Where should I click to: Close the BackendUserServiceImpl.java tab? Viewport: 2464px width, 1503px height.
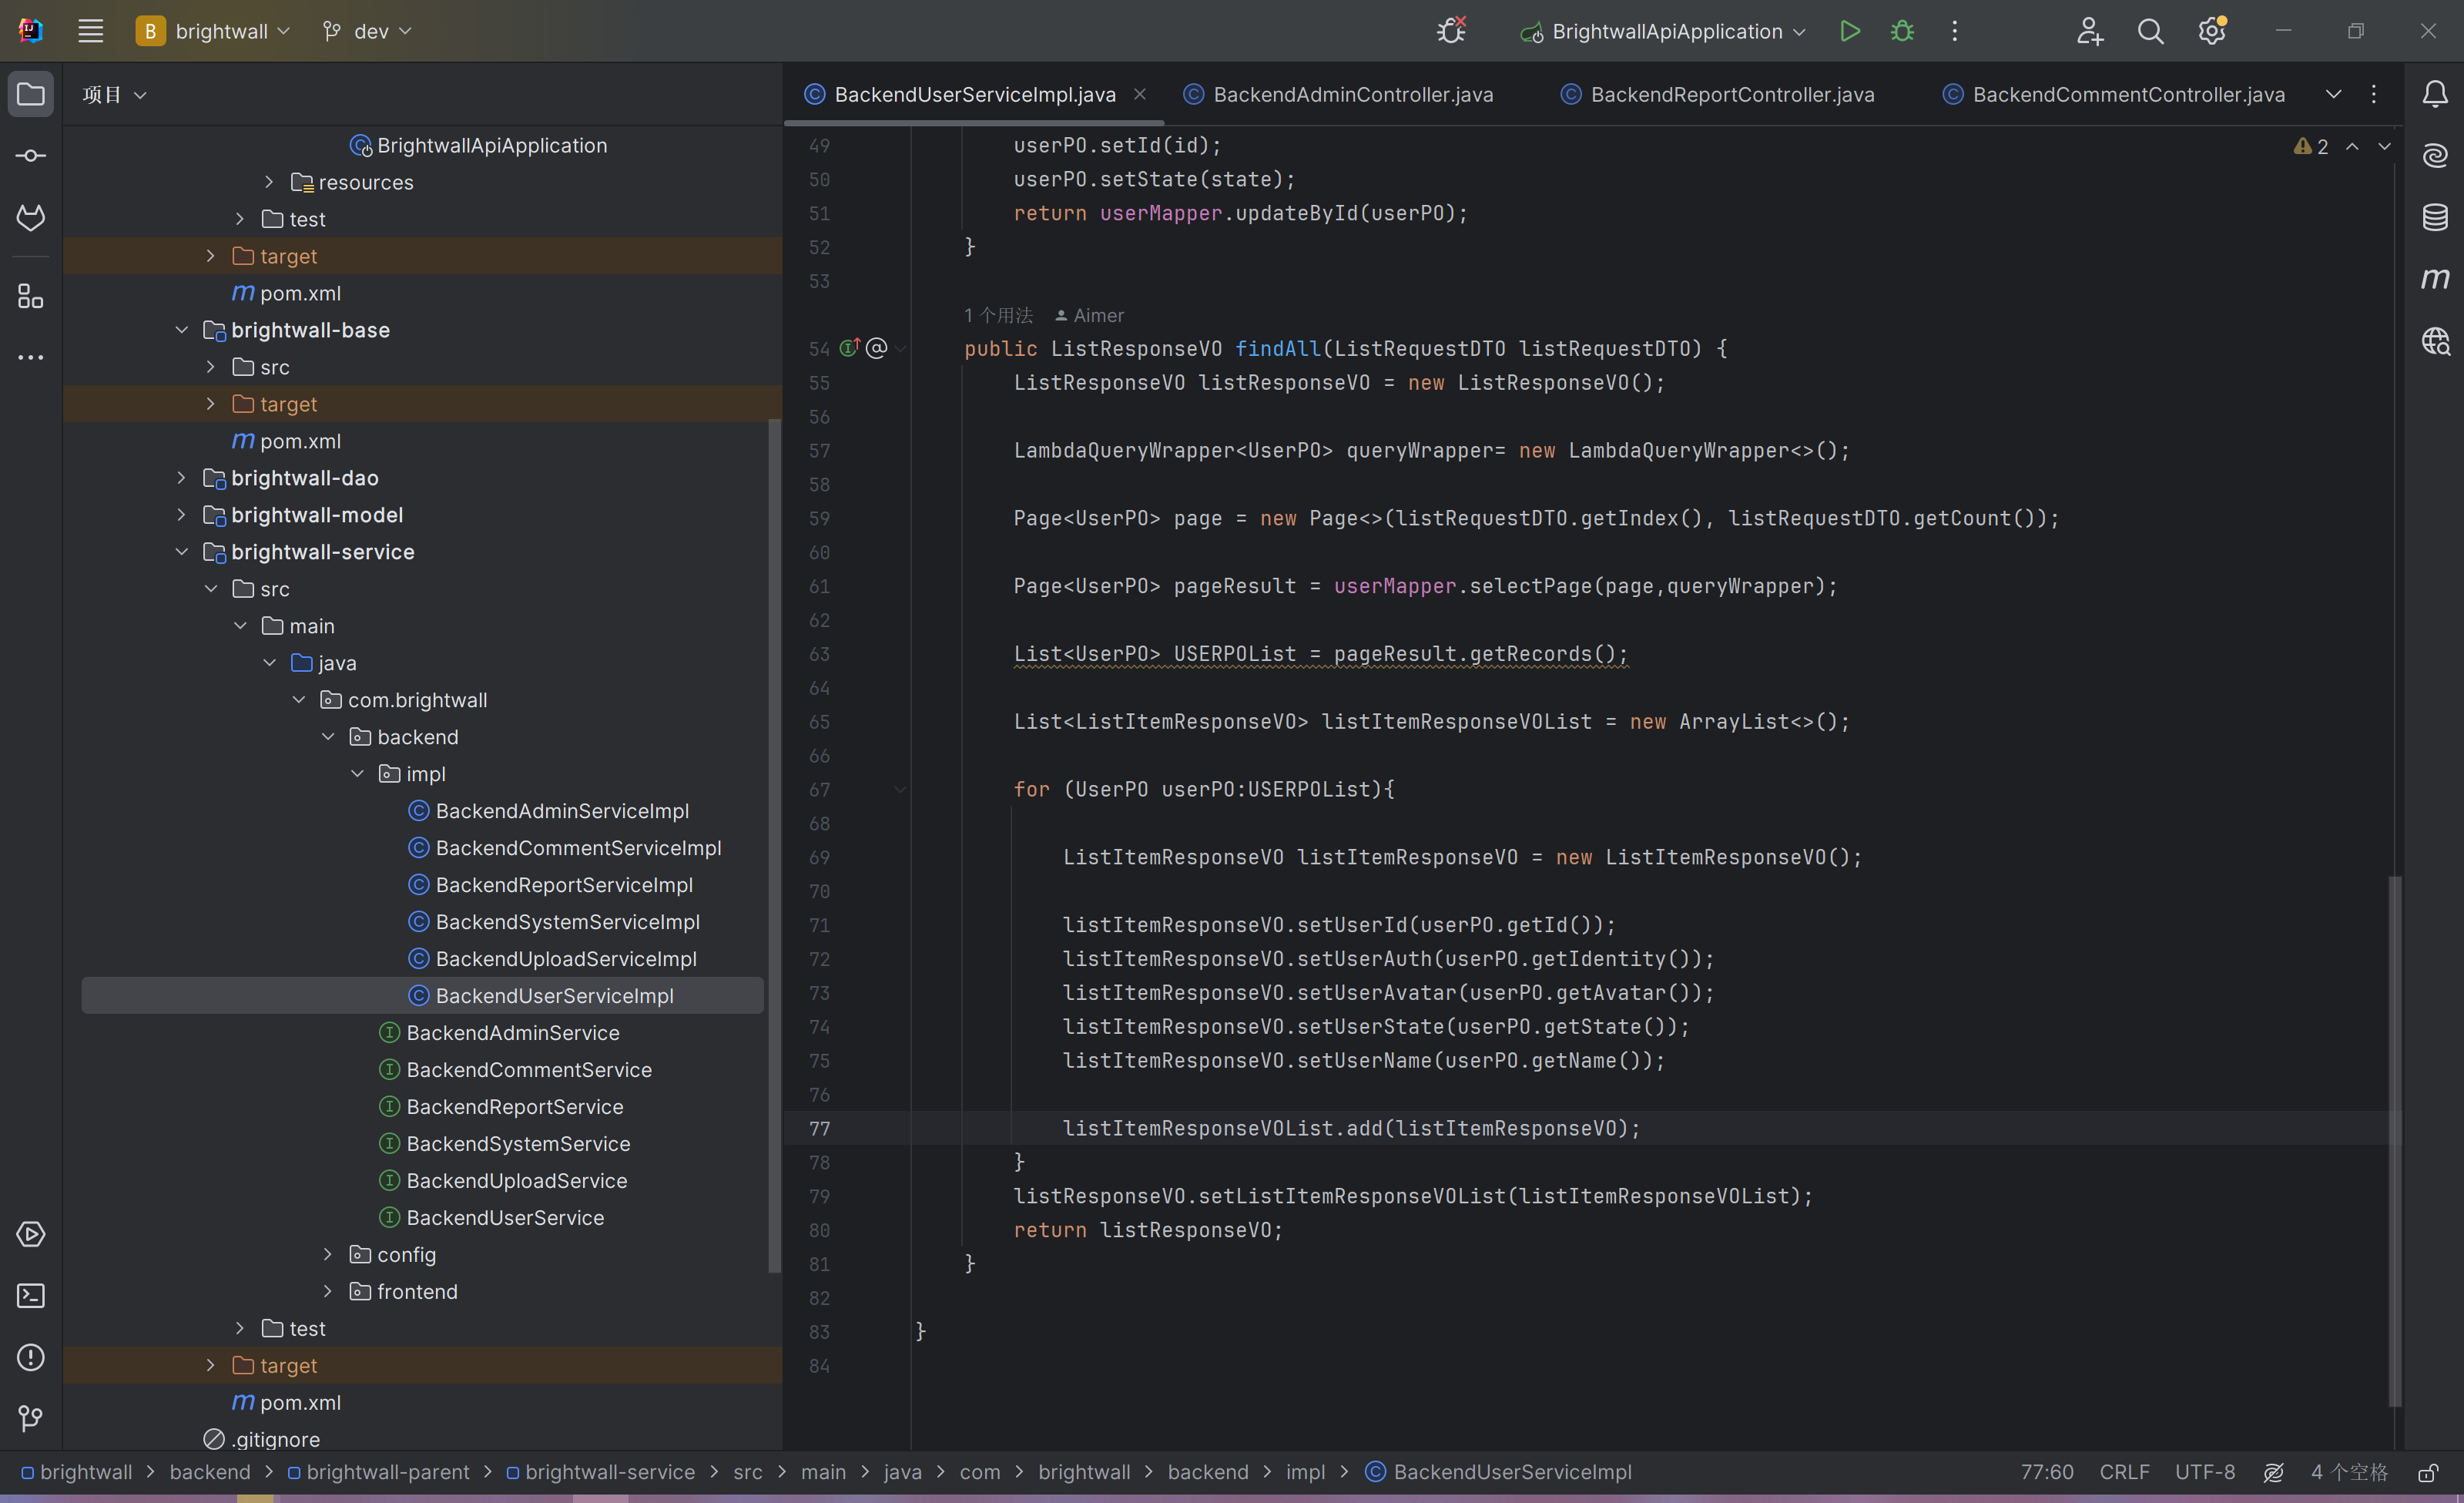pos(1140,94)
